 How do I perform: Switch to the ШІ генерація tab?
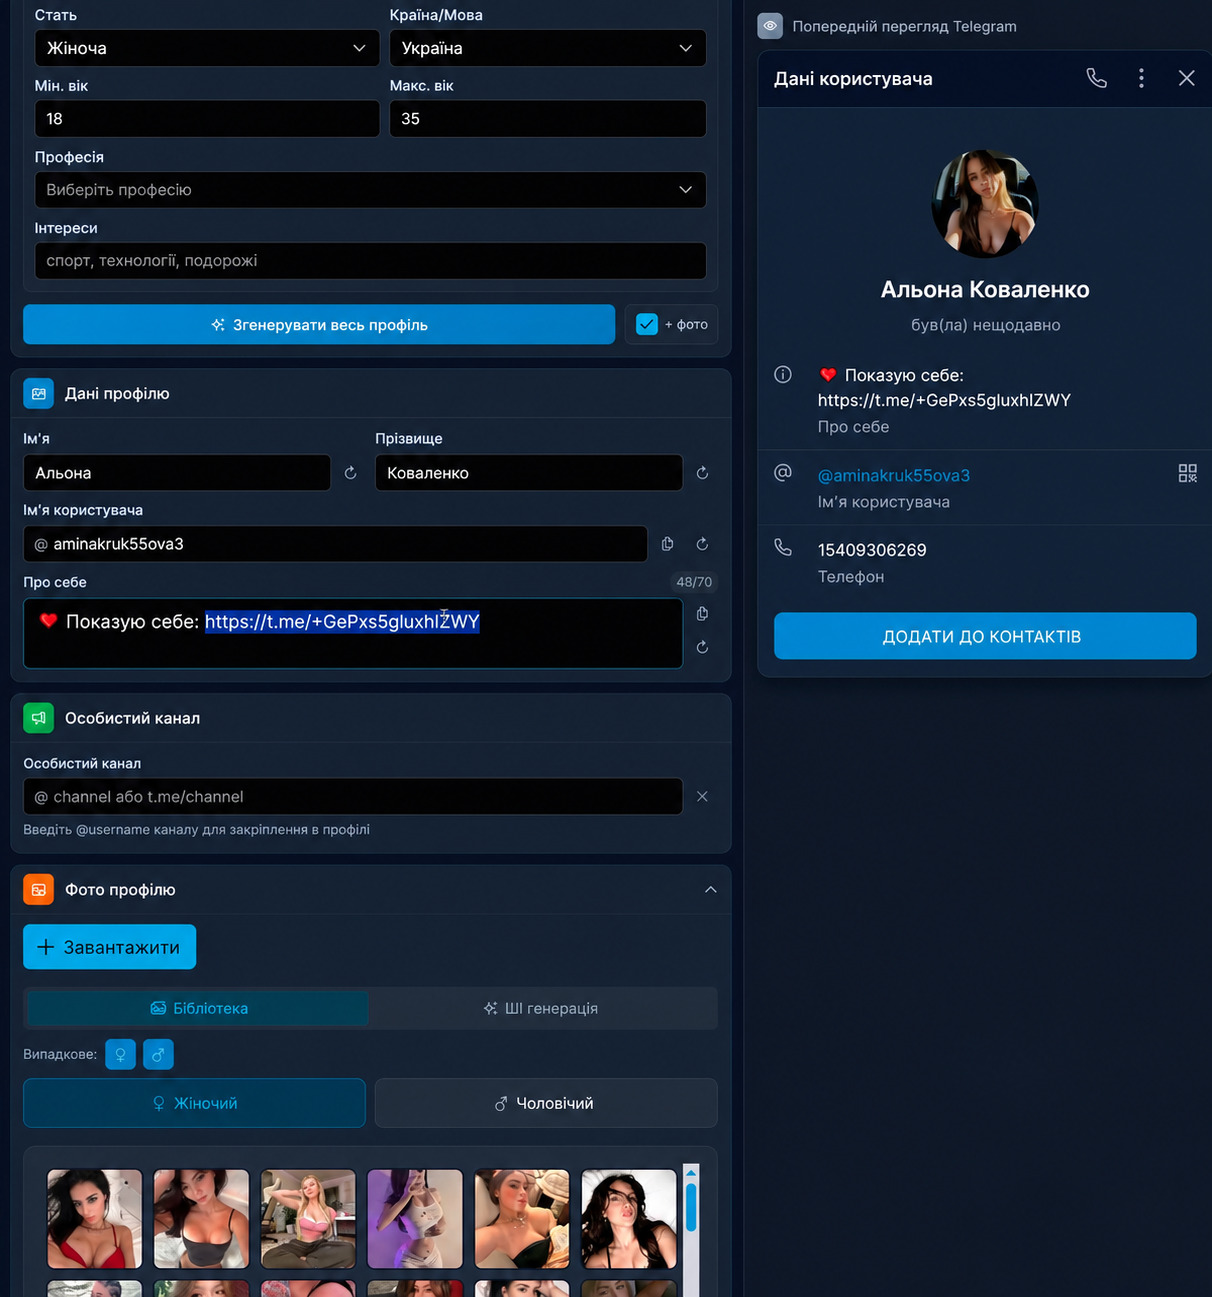click(541, 1008)
